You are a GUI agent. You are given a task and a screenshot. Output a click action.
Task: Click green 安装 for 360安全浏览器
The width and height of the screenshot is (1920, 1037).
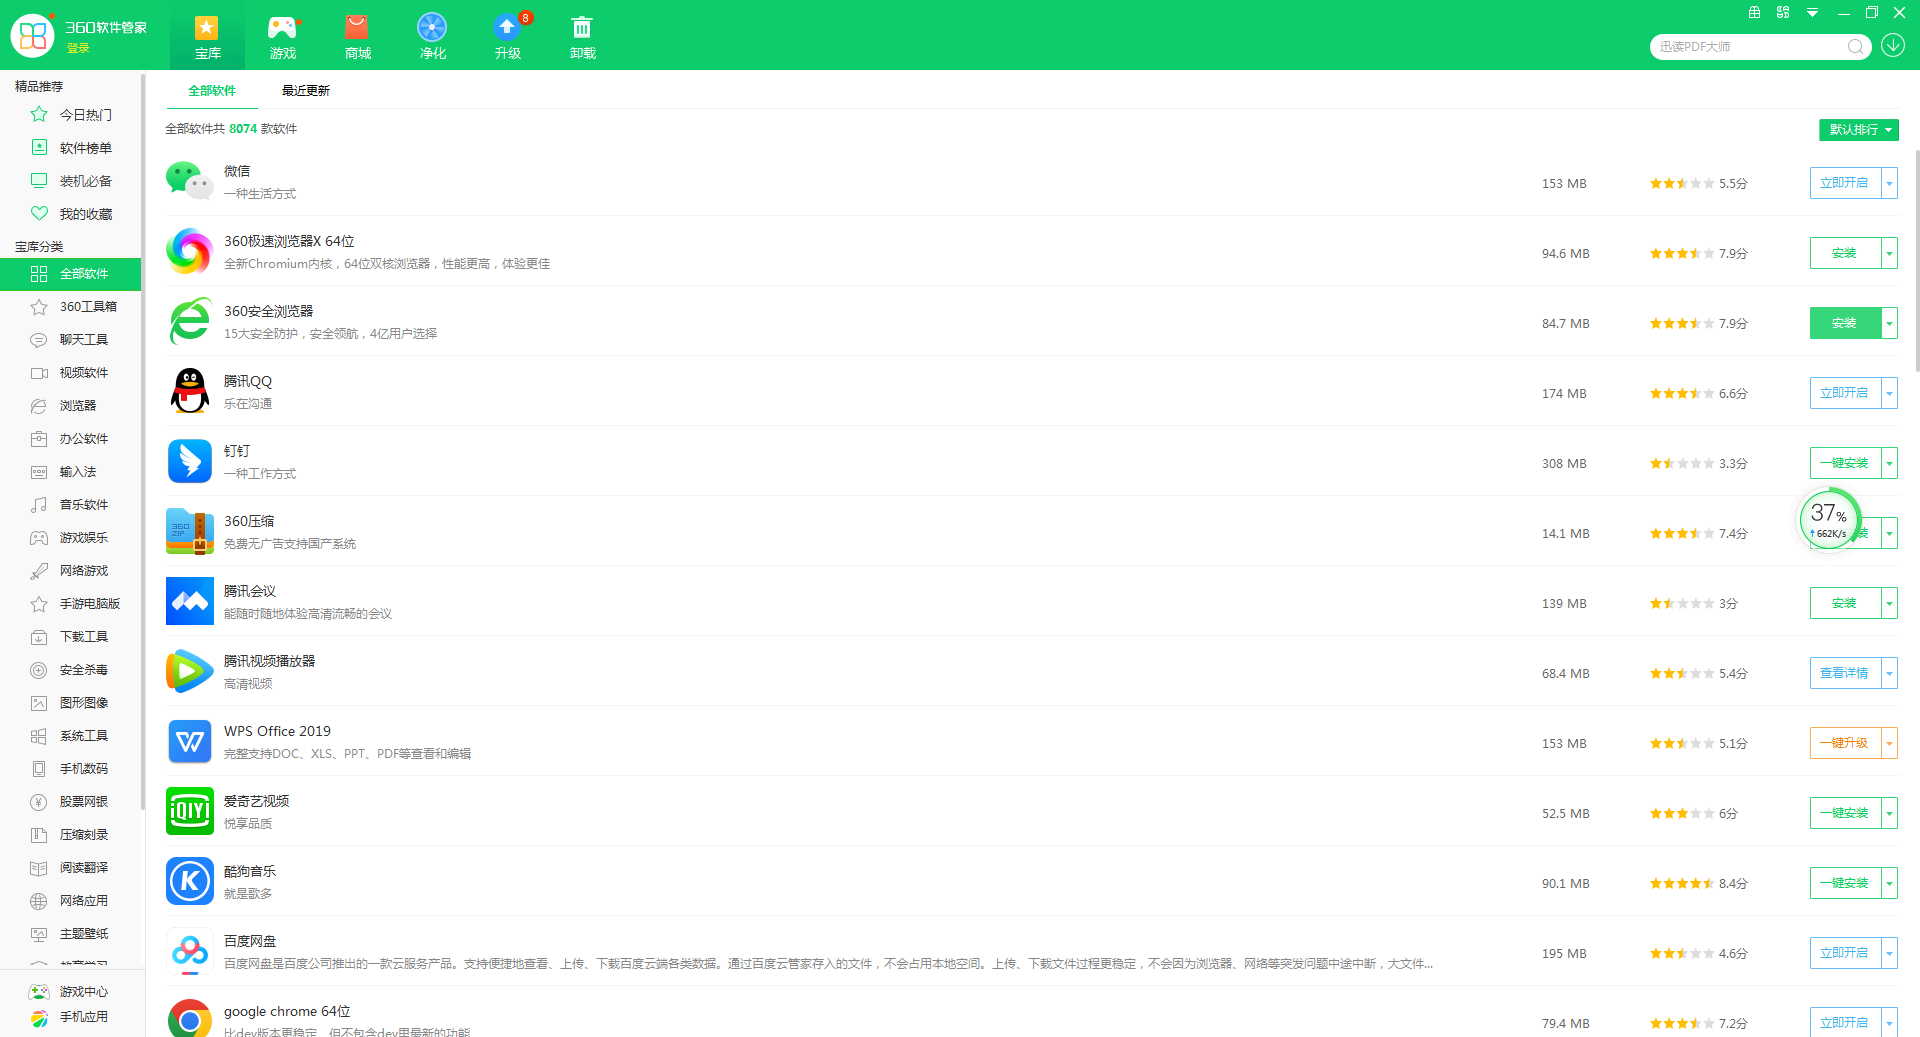[x=1845, y=323]
